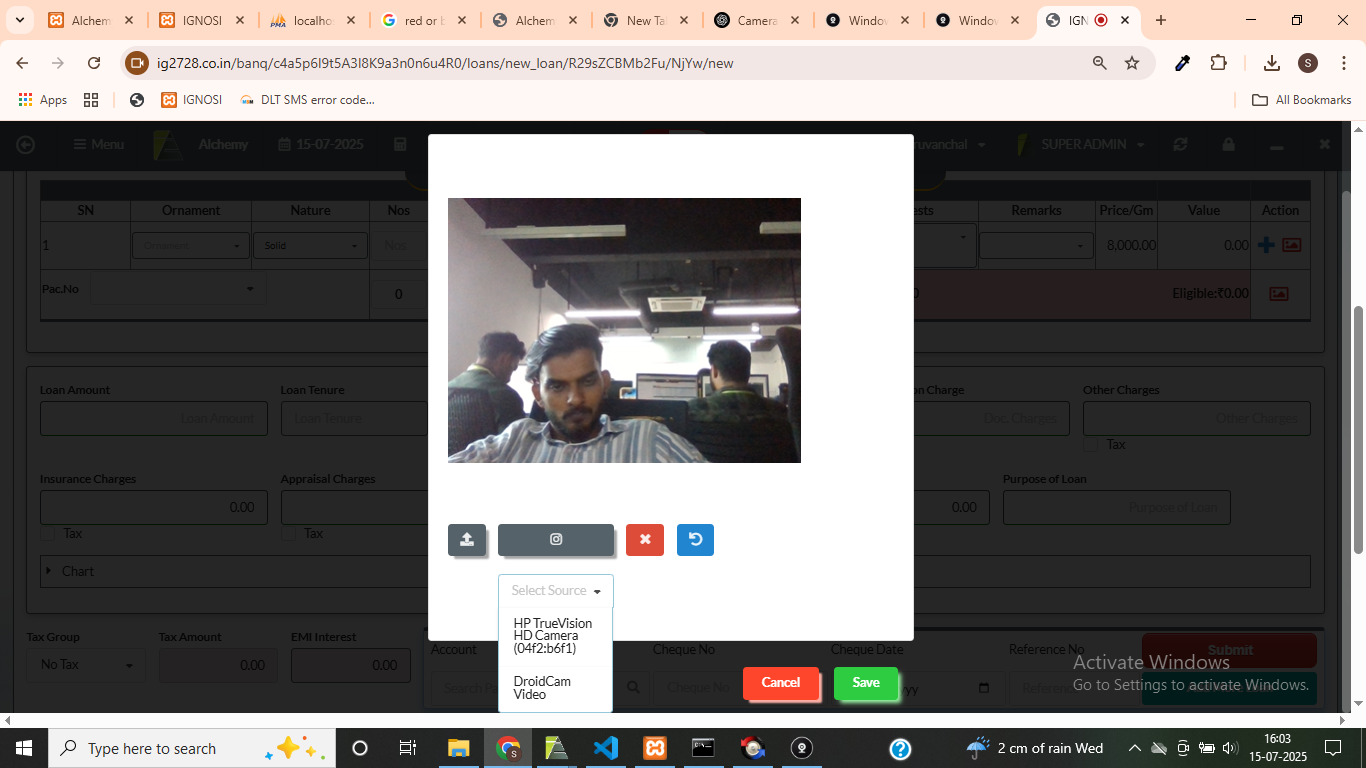Click the blue undo reset button
Image resolution: width=1366 pixels, height=768 pixels.
(x=695, y=540)
